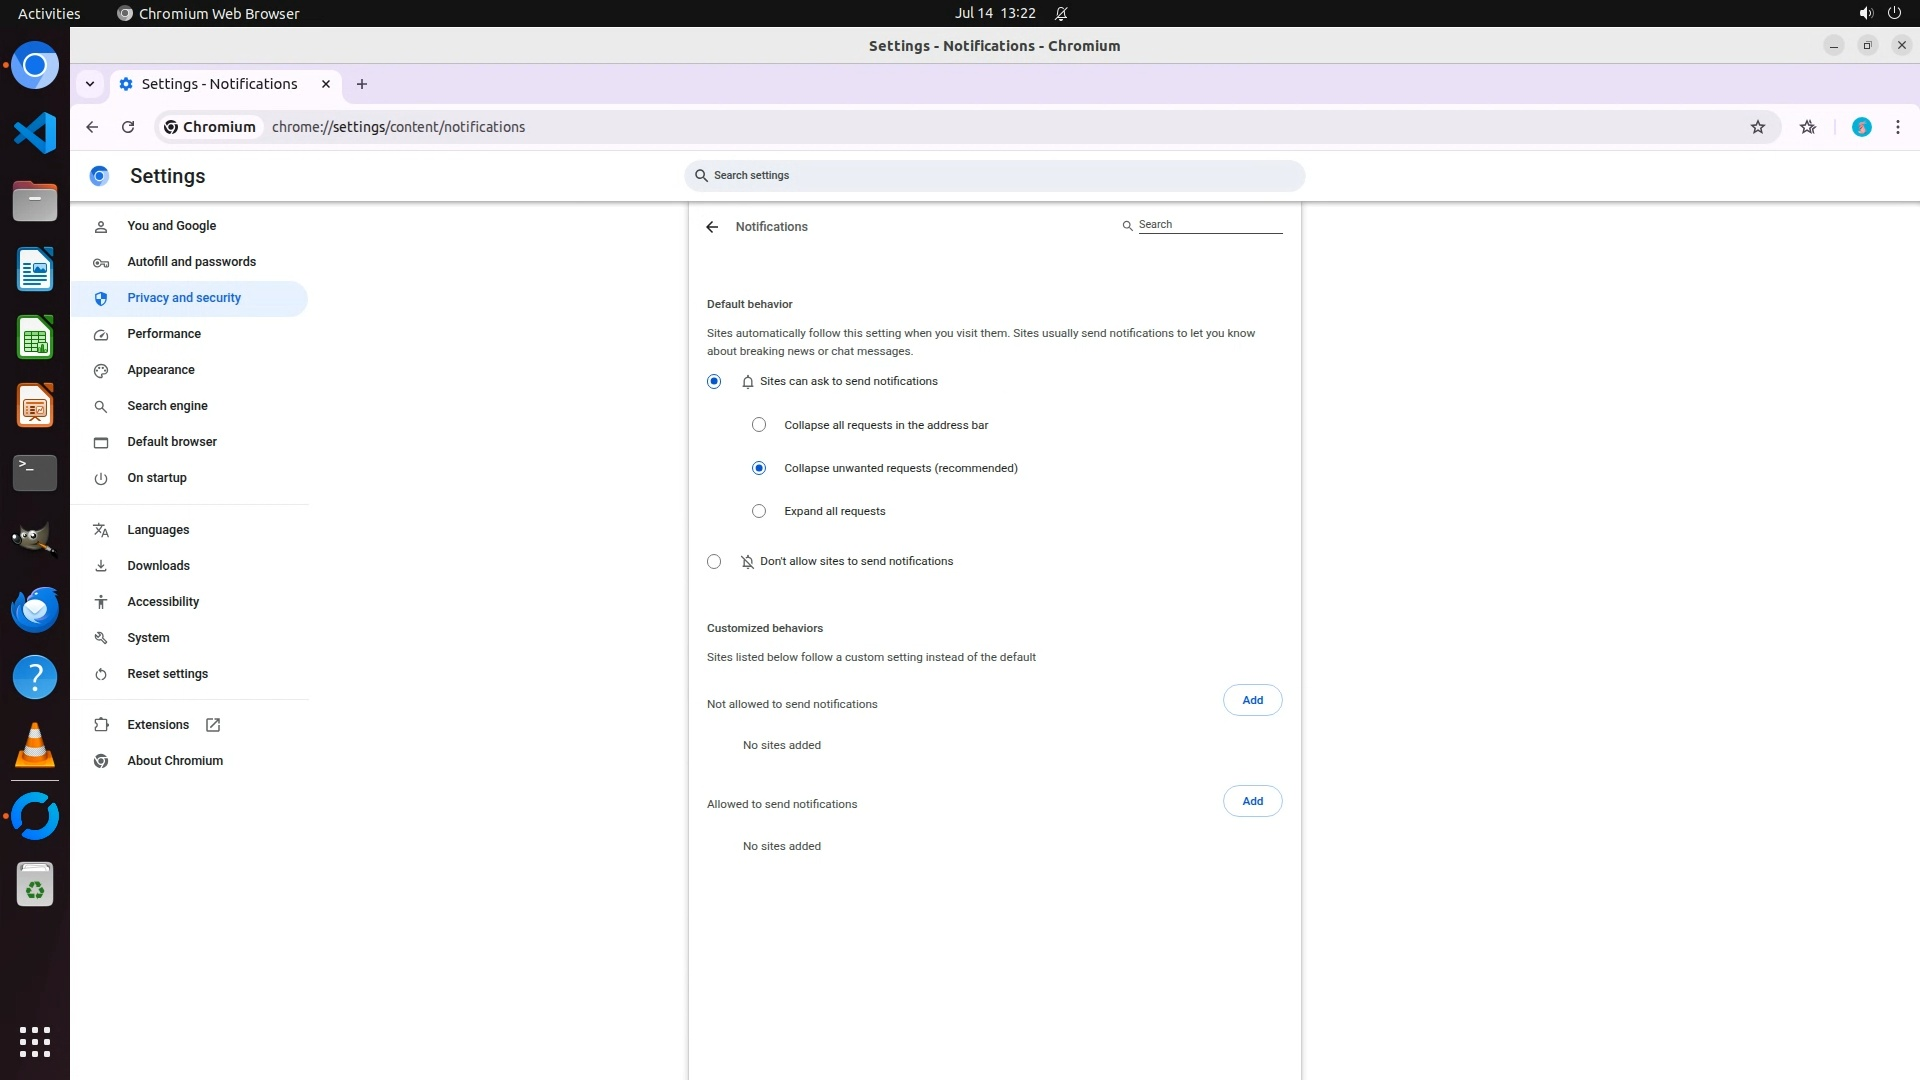
Task: Click the back arrow beside Notifications heading
Action: click(712, 227)
